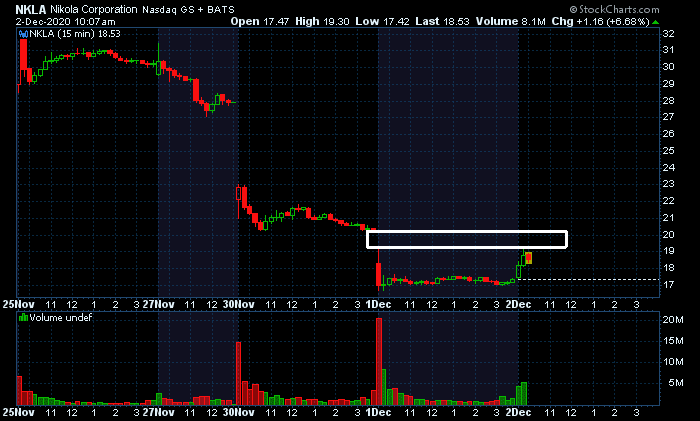Click the Volume undef legend label

[61, 318]
